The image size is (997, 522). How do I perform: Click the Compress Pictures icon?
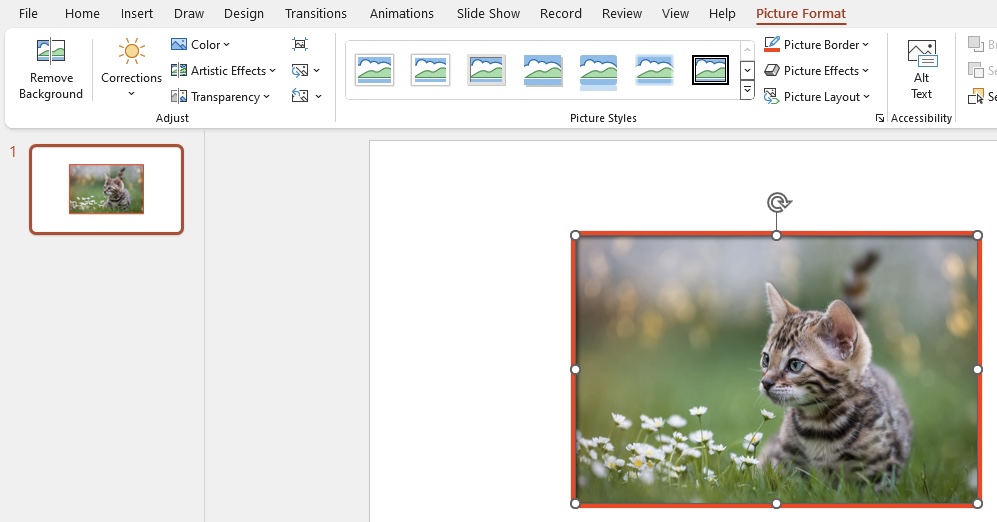299,44
